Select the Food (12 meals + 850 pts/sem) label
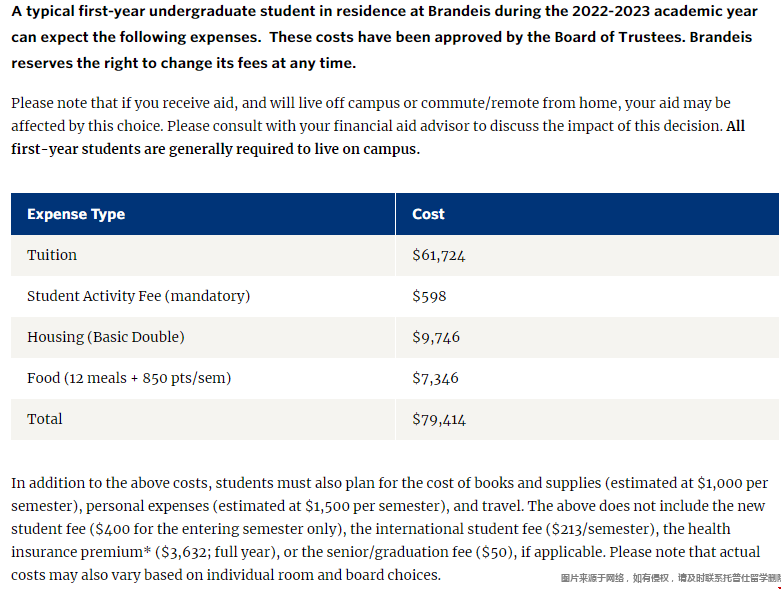This screenshot has height=589, width=781. (132, 378)
